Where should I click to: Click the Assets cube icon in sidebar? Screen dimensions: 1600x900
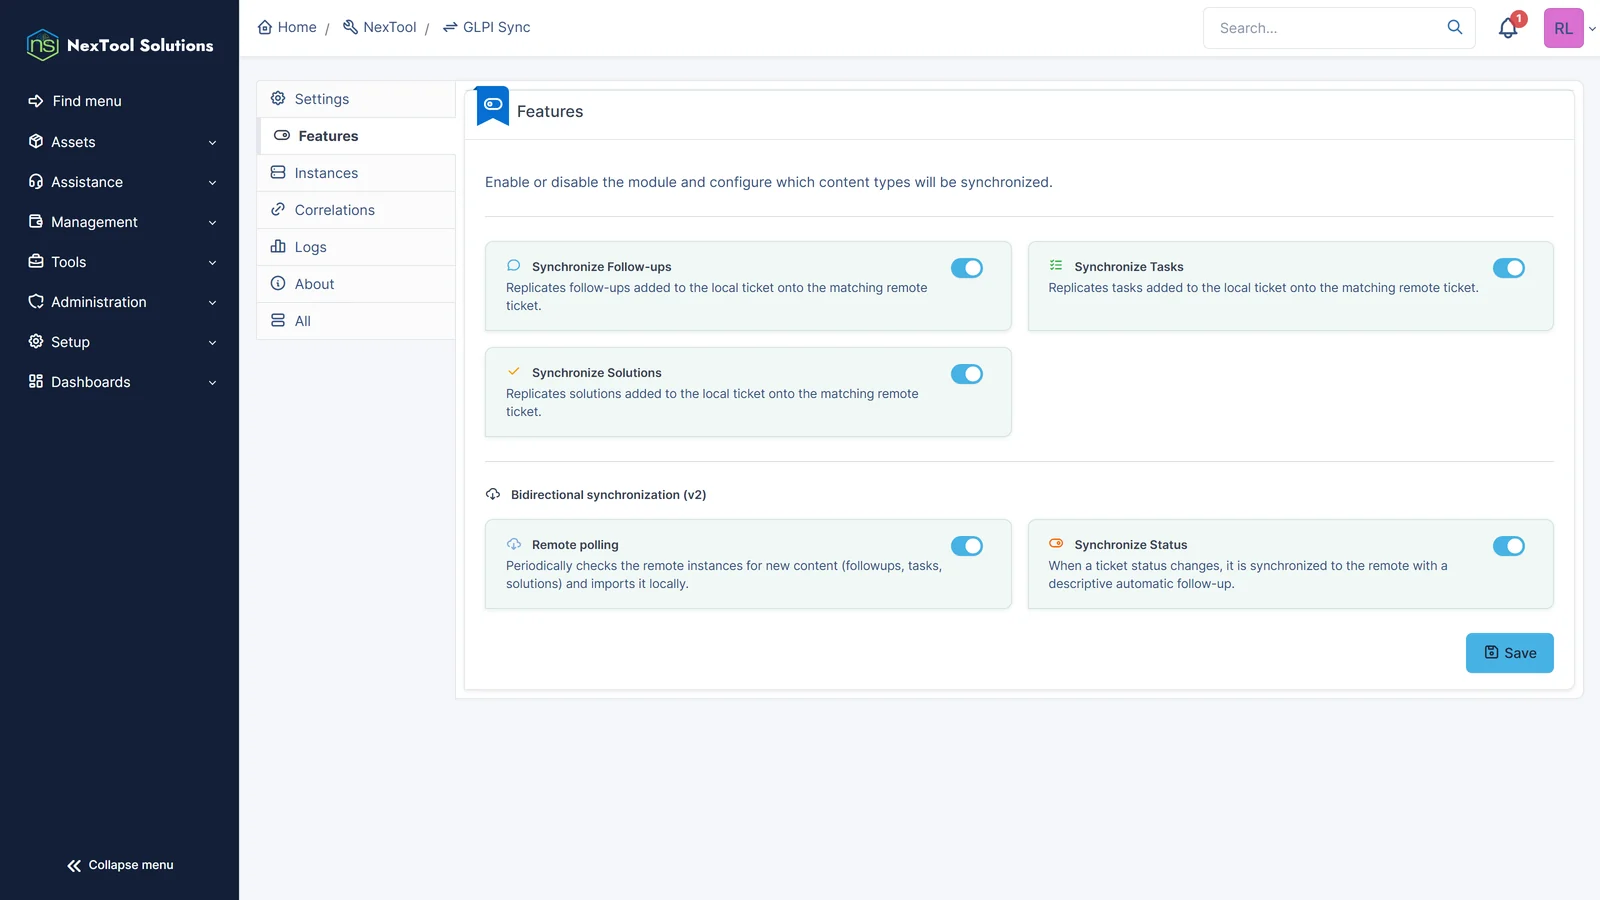[x=36, y=141]
